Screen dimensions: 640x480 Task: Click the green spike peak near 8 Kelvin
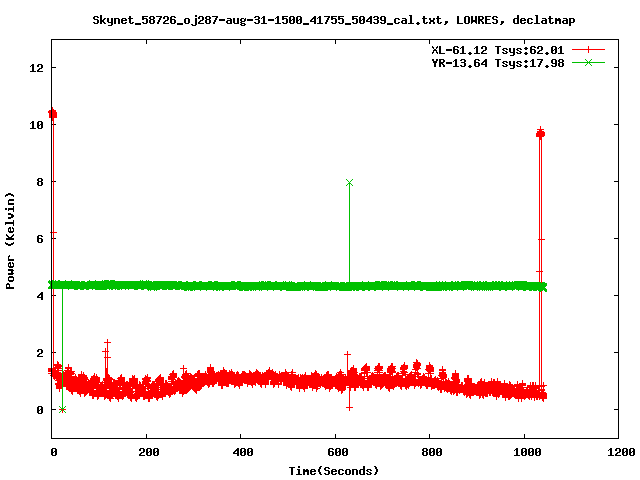(x=349, y=182)
